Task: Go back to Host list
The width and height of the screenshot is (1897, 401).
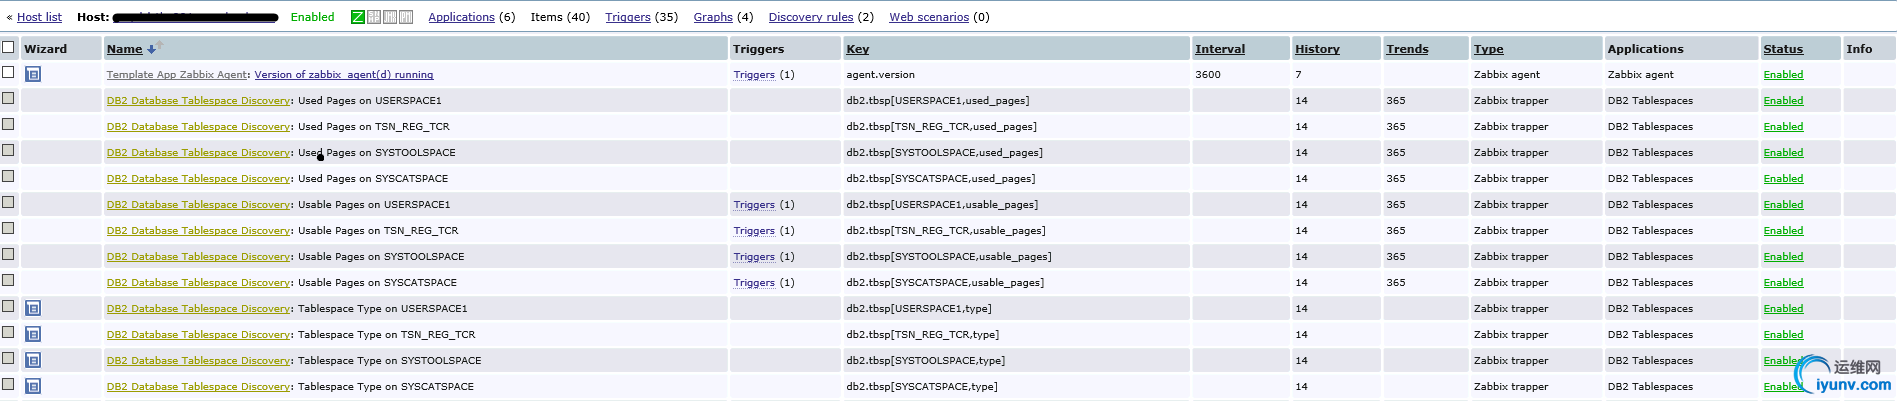Action: click(x=39, y=17)
